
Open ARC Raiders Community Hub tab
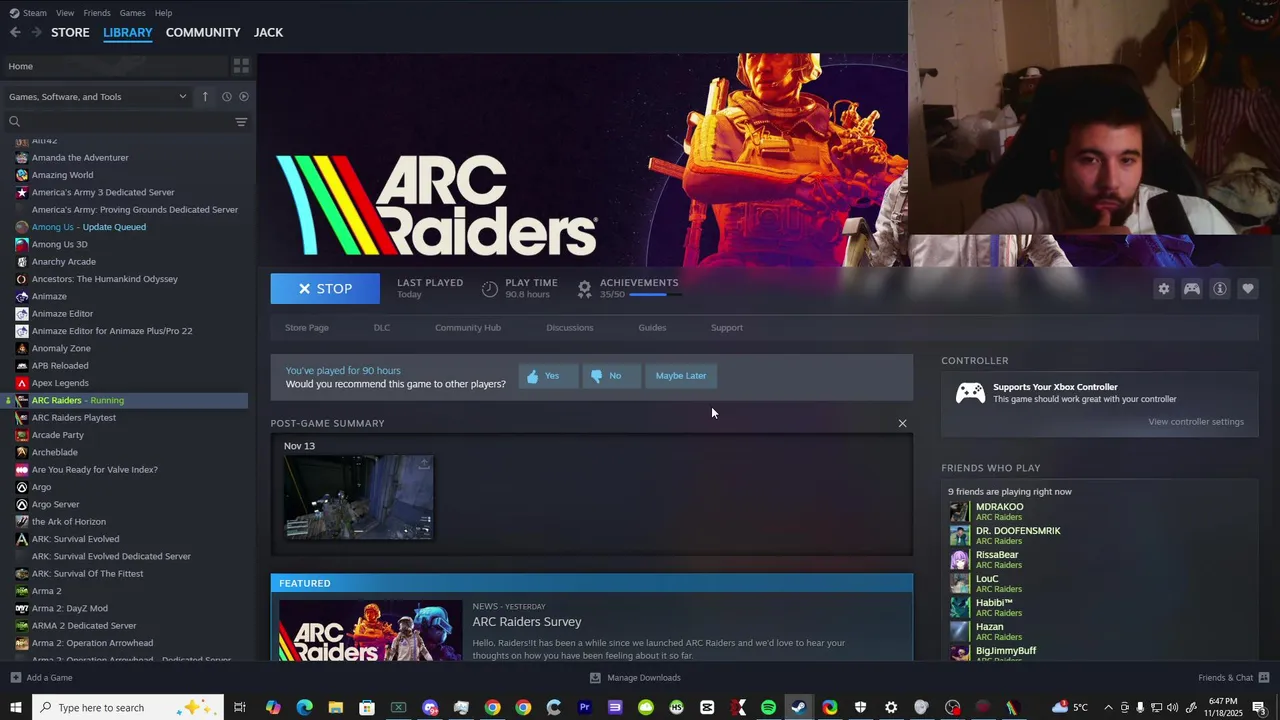pyautogui.click(x=468, y=328)
